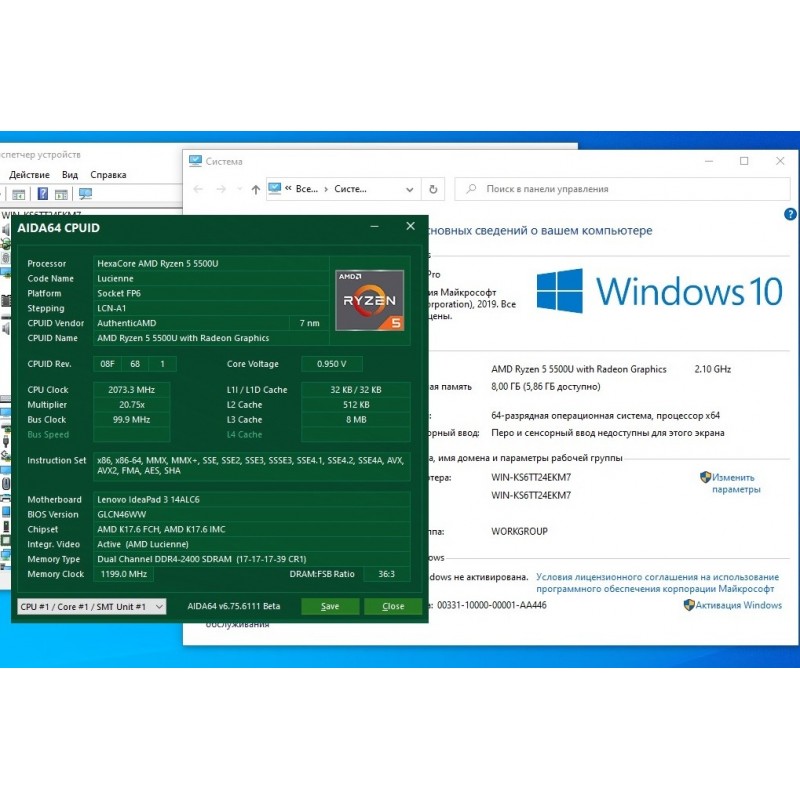Select the LCN-A1 stepping value
Viewport: 800px width, 800px height.
(x=211, y=308)
